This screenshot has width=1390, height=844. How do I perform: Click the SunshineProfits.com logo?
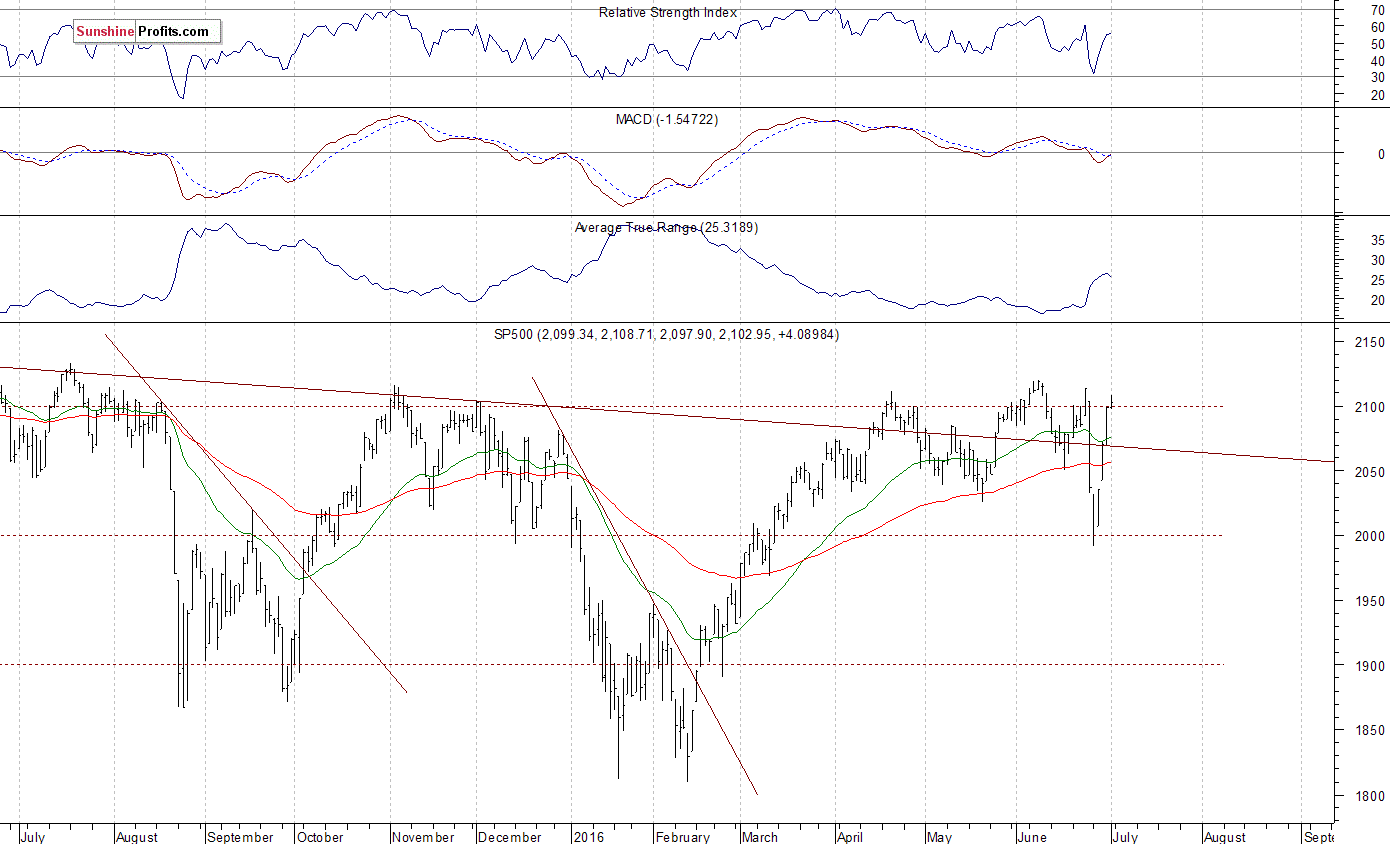click(147, 31)
